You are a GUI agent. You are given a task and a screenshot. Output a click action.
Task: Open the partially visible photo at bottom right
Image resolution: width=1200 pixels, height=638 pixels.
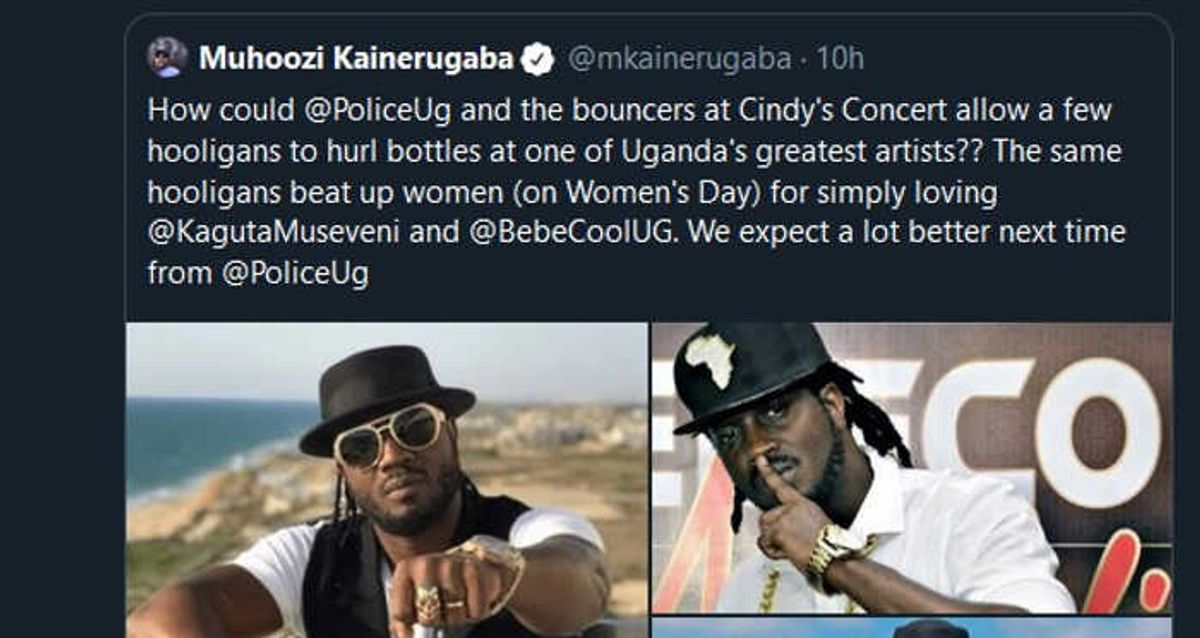[x=911, y=629]
